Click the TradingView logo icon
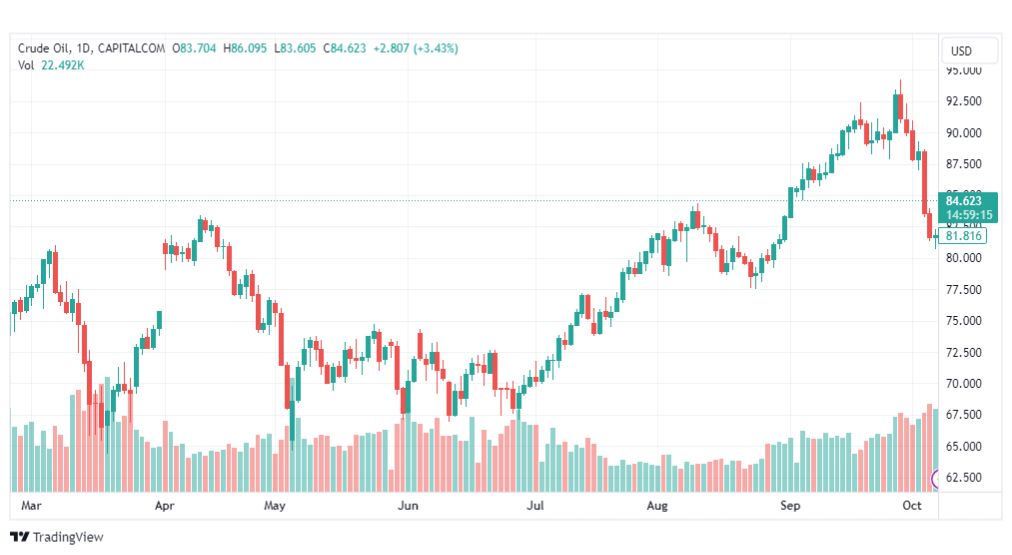The width and height of the screenshot is (1012, 555). tap(20, 537)
